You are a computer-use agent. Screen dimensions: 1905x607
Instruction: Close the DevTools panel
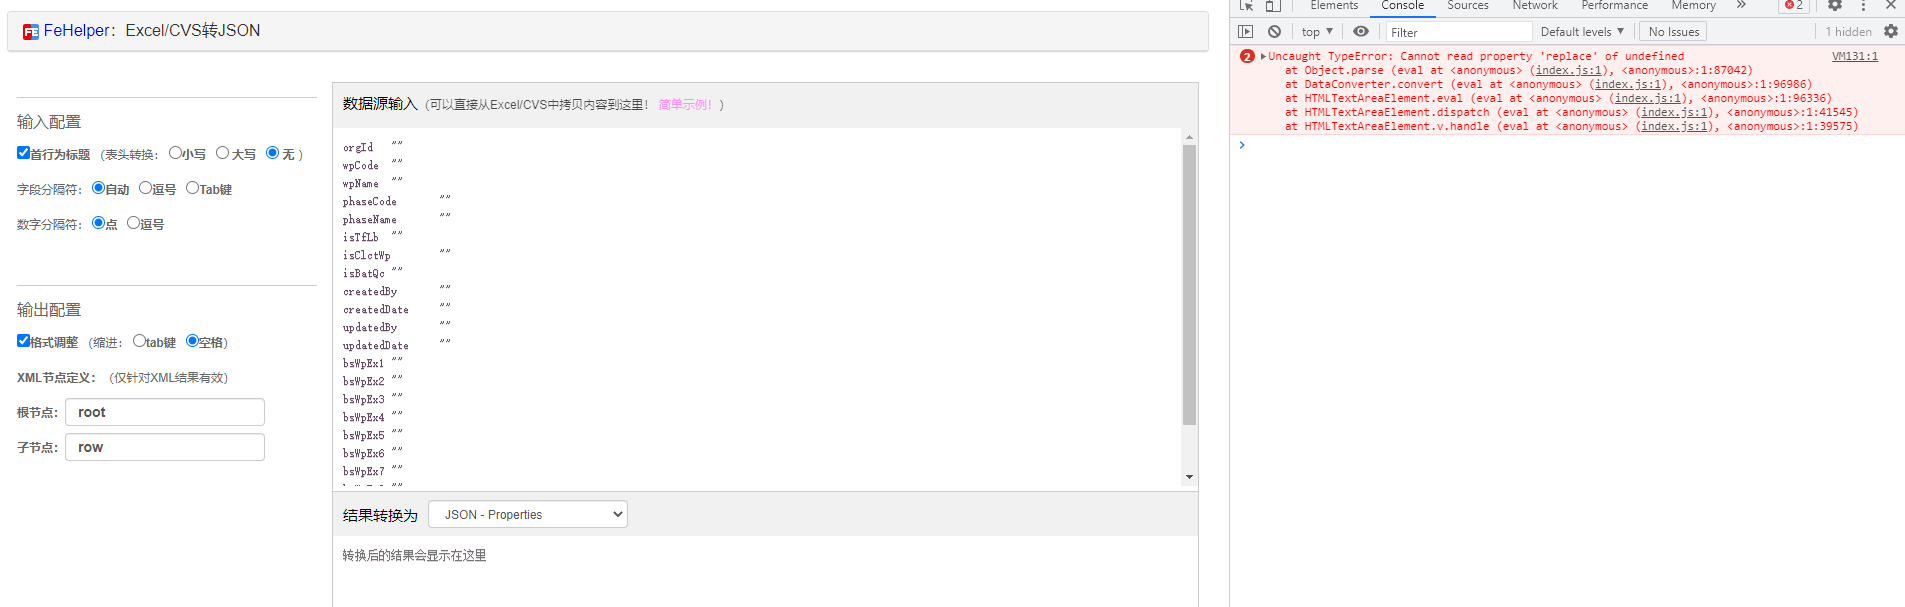pos(1891,6)
